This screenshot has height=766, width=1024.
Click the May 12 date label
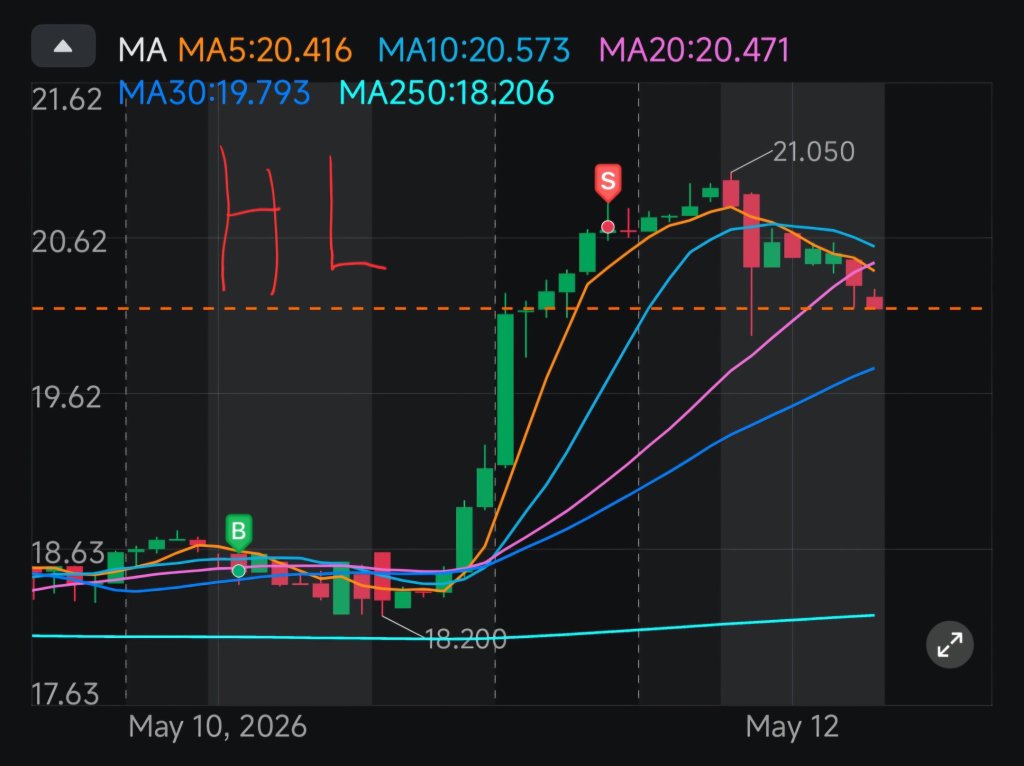[x=792, y=727]
